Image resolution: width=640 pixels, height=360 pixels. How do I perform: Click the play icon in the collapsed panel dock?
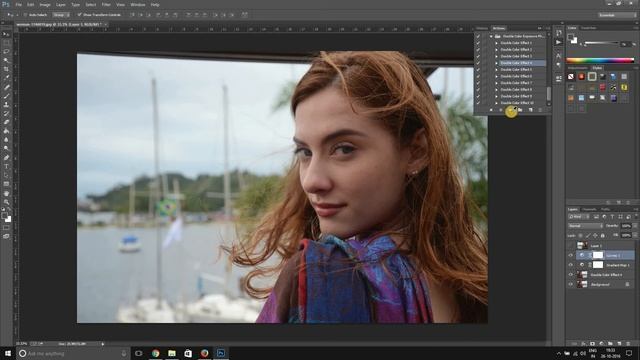pos(558,42)
